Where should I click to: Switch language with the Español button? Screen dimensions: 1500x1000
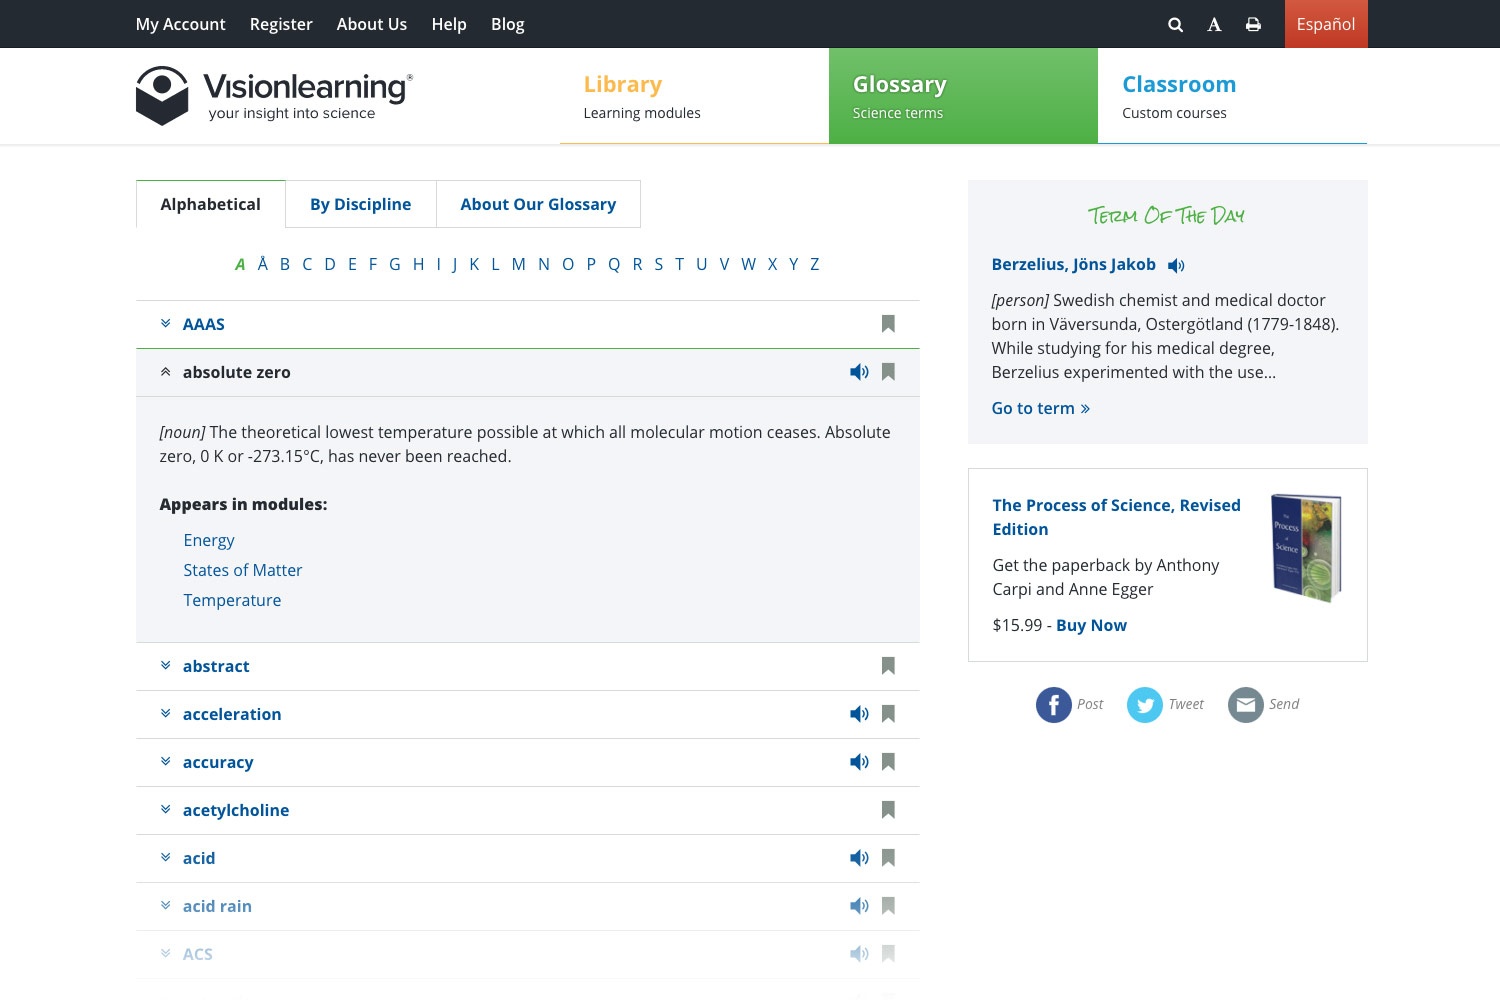click(x=1326, y=24)
